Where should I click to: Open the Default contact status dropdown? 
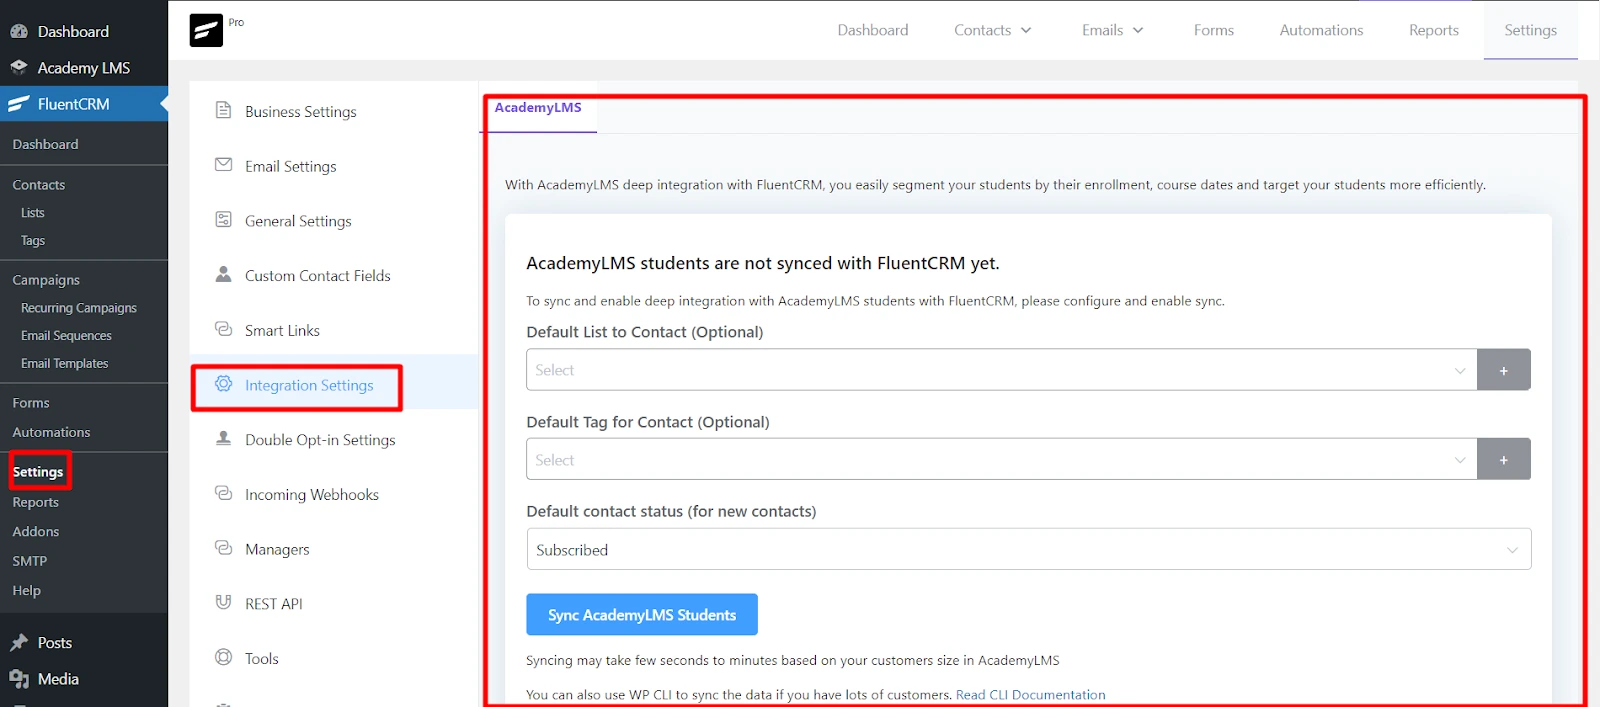pyautogui.click(x=1029, y=549)
